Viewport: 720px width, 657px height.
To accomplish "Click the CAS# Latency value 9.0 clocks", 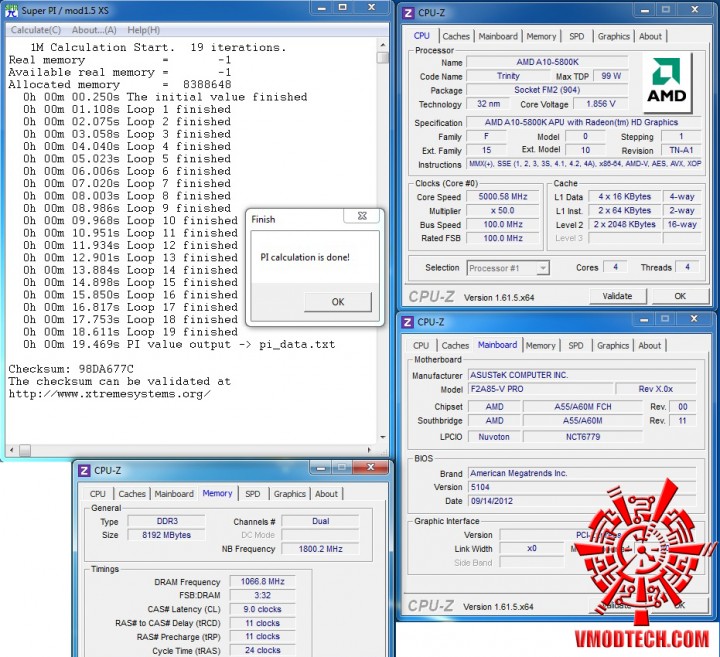I will [x=263, y=609].
